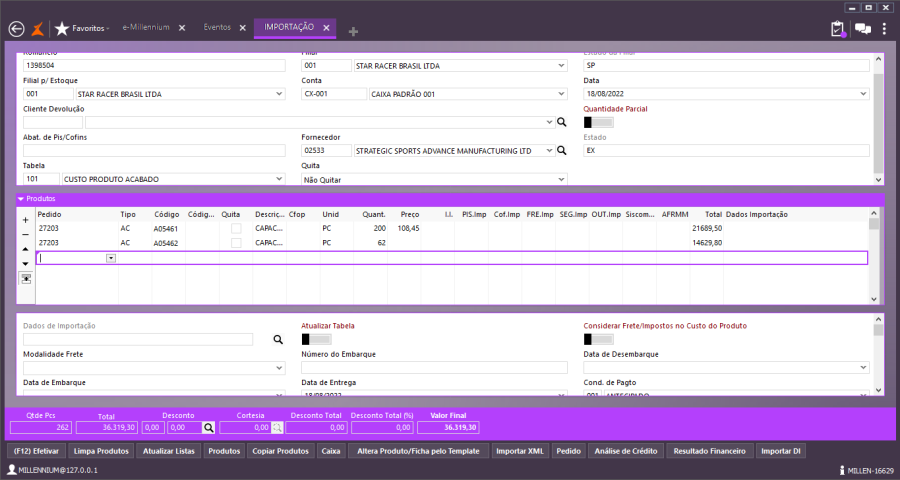900x480 pixels.
Task: Click the back arrow navigation icon
Action: (17, 29)
